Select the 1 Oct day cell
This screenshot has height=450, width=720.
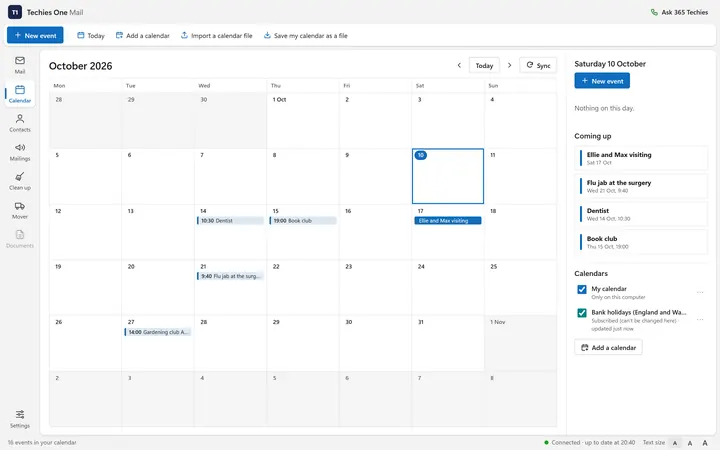(x=303, y=120)
